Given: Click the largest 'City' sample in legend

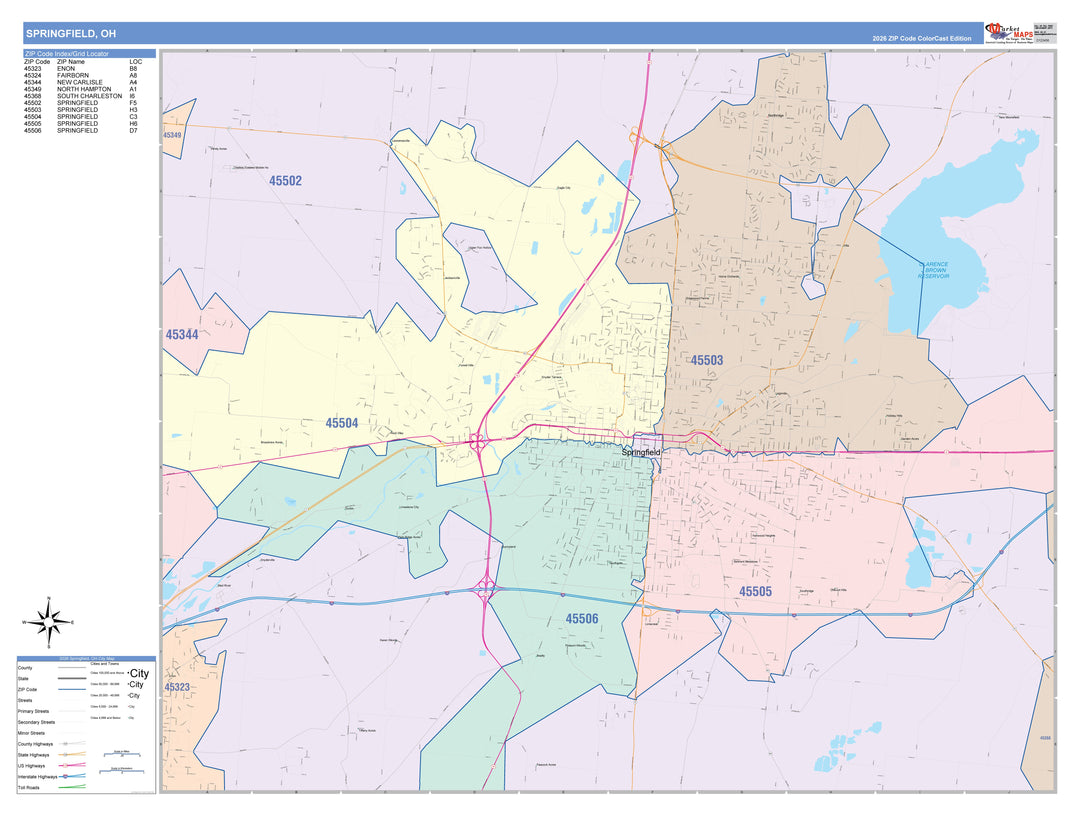Looking at the screenshot, I should click(138, 674).
